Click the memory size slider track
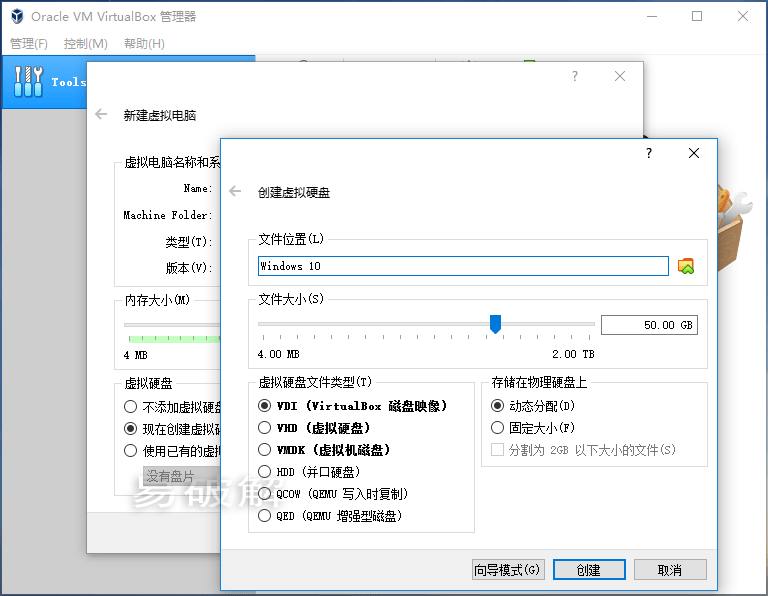This screenshot has width=768, height=596. 172,324
